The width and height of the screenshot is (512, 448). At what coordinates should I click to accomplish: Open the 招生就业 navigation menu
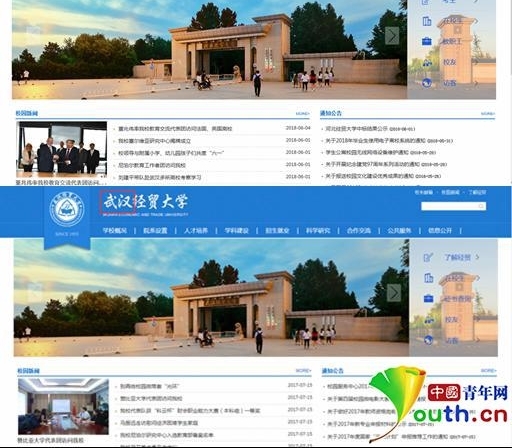coord(277,230)
